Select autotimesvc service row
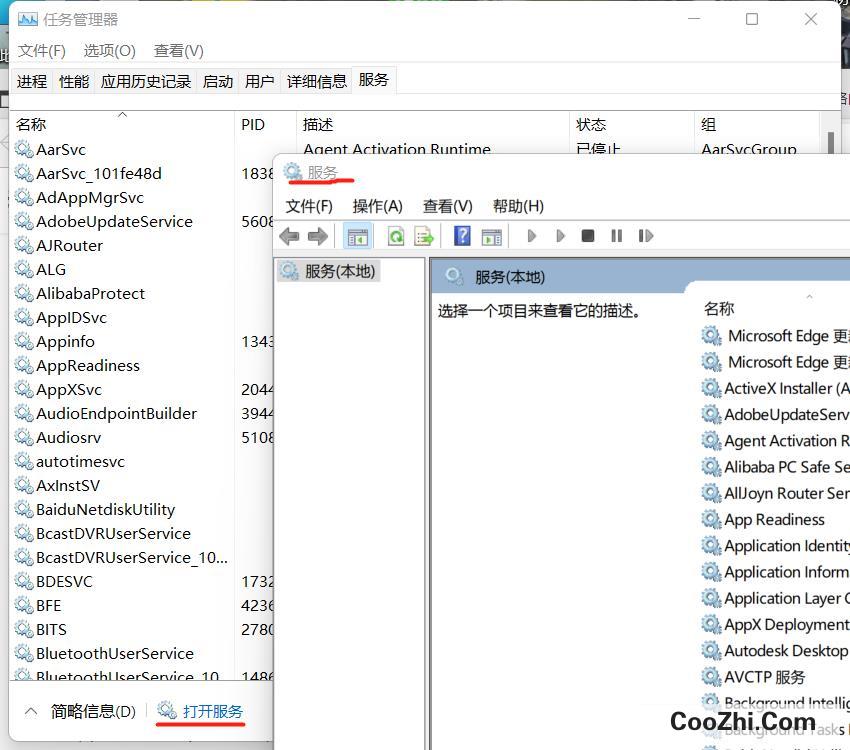Viewport: 850px width, 750px height. pyautogui.click(x=80, y=461)
